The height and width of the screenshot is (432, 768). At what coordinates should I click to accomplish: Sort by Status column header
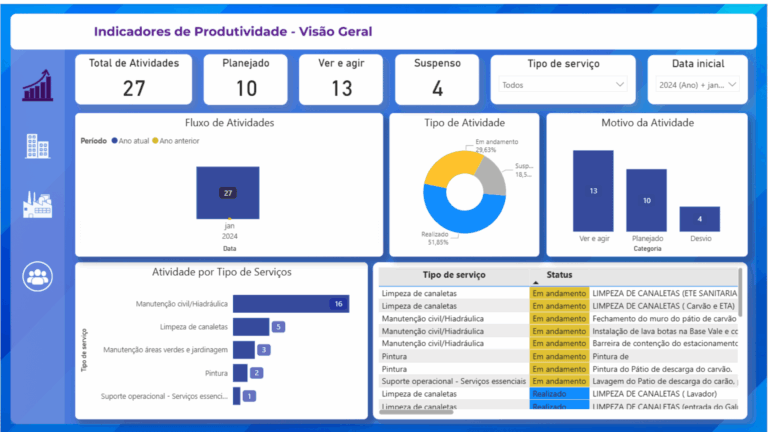pyautogui.click(x=559, y=275)
